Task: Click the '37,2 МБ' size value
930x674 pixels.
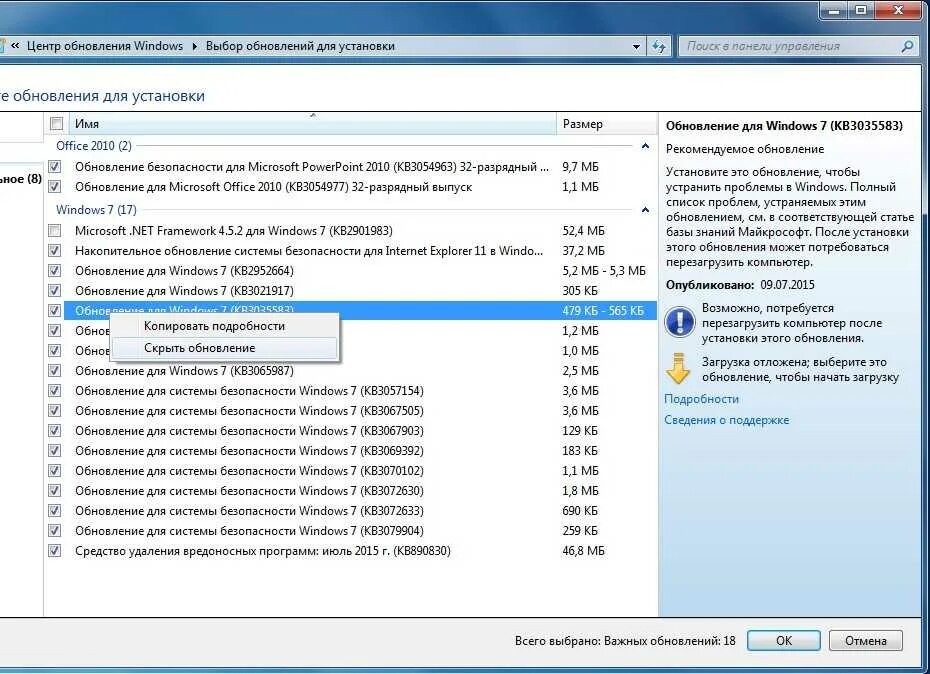Action: click(583, 251)
